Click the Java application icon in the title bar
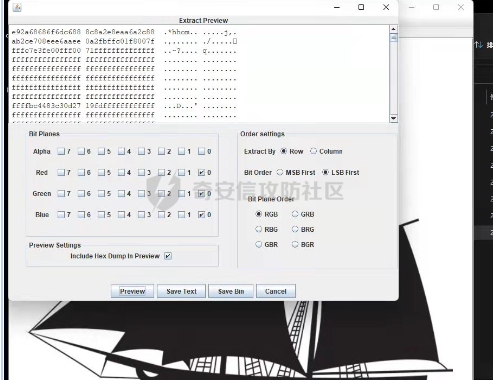 (x=17, y=7)
